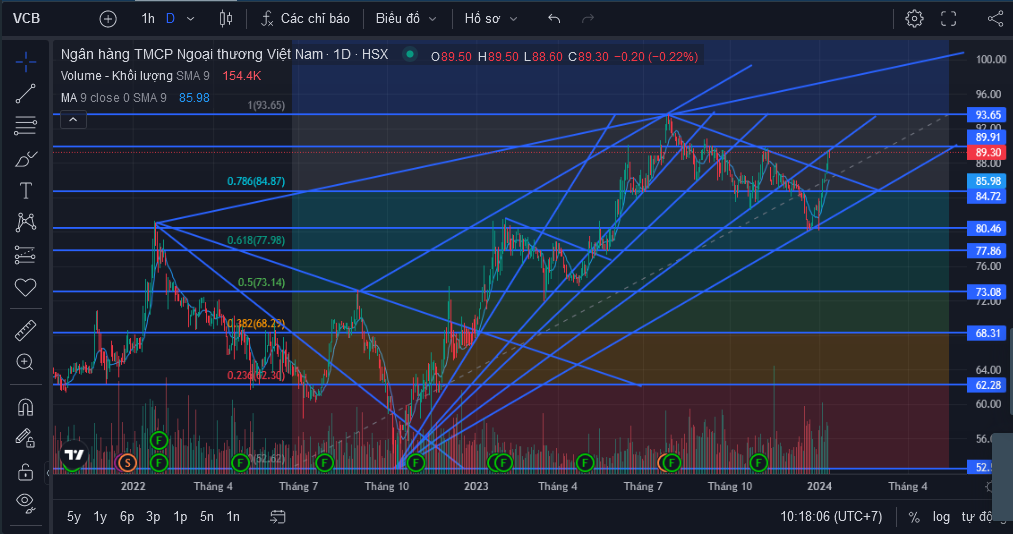The width and height of the screenshot is (1013, 534).
Task: Activate the zoom in tool
Action: tap(25, 362)
